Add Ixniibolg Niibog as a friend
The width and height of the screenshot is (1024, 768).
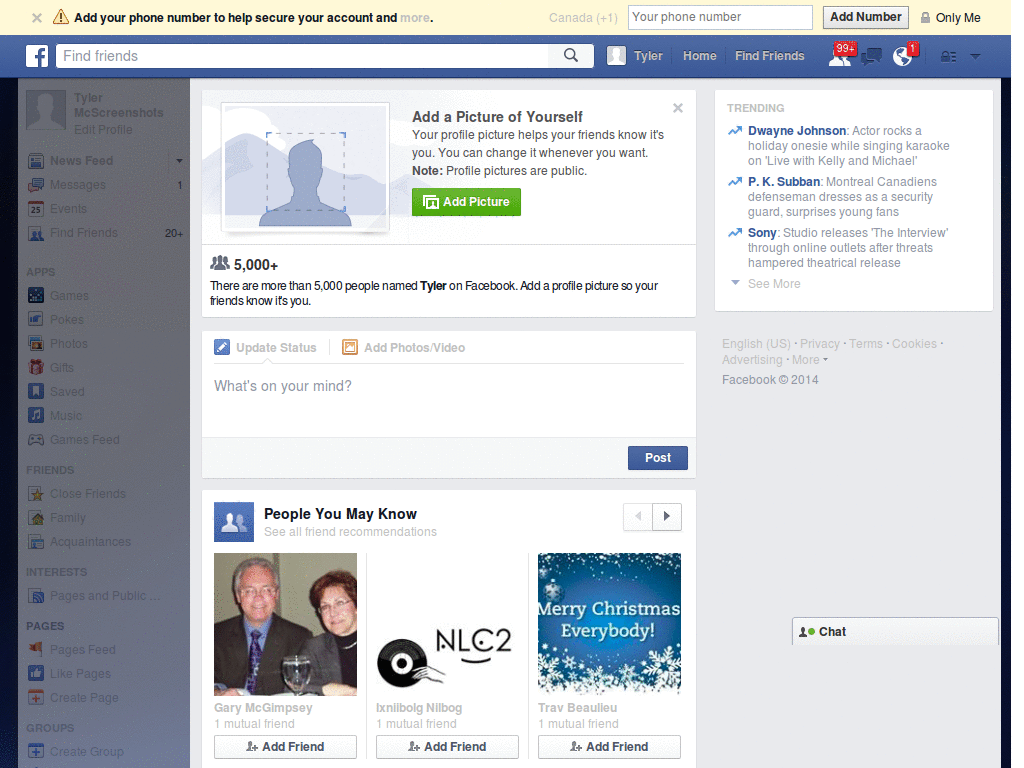click(447, 746)
